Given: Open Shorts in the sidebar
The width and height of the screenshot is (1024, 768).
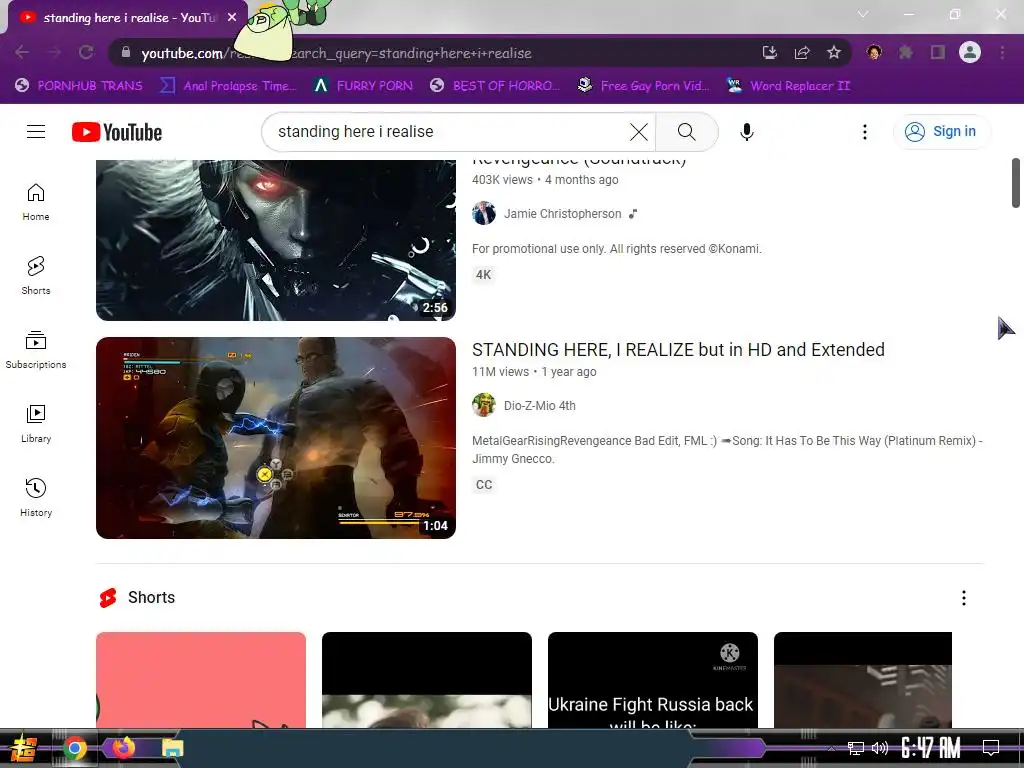Looking at the screenshot, I should coord(36,276).
